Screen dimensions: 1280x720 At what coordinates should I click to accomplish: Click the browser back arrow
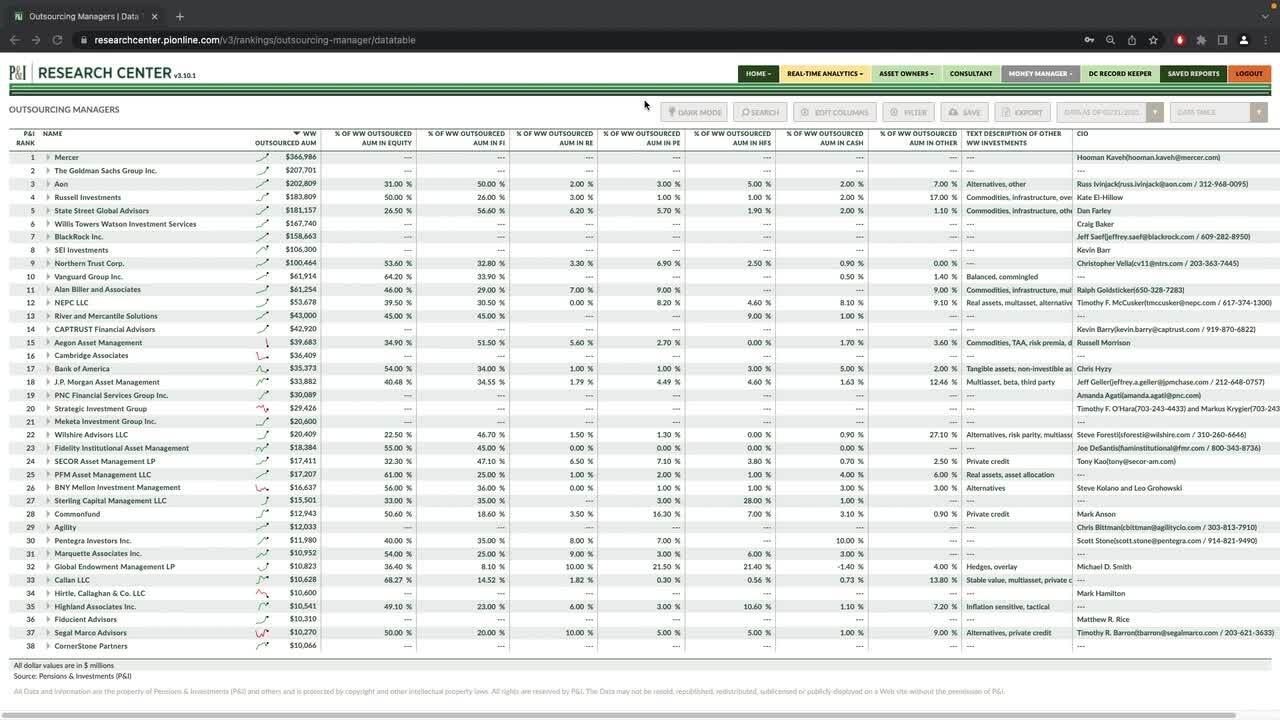[x=14, y=40]
